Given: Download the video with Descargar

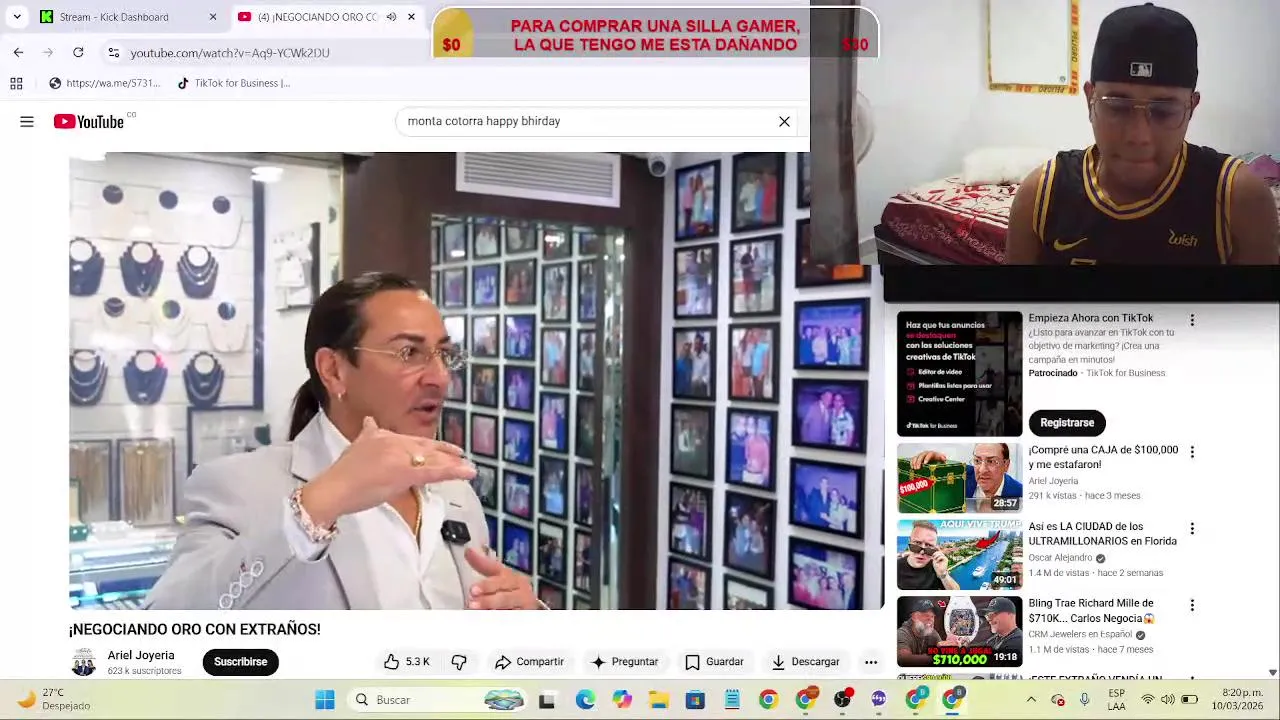Looking at the screenshot, I should (805, 662).
